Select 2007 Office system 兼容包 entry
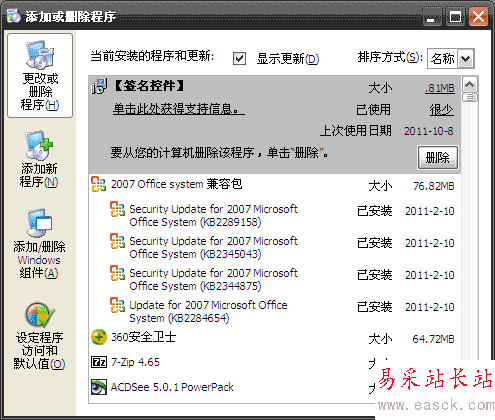 click(x=274, y=184)
